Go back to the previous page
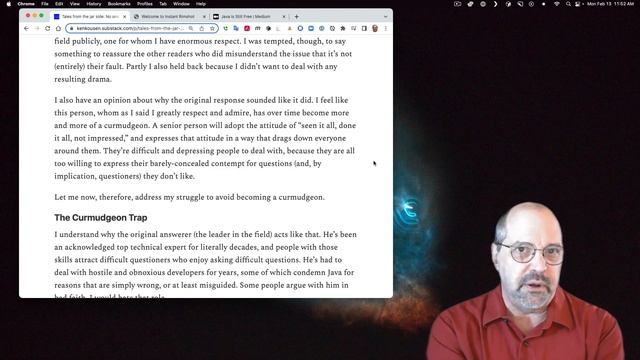The image size is (640, 360). [x=26, y=29]
